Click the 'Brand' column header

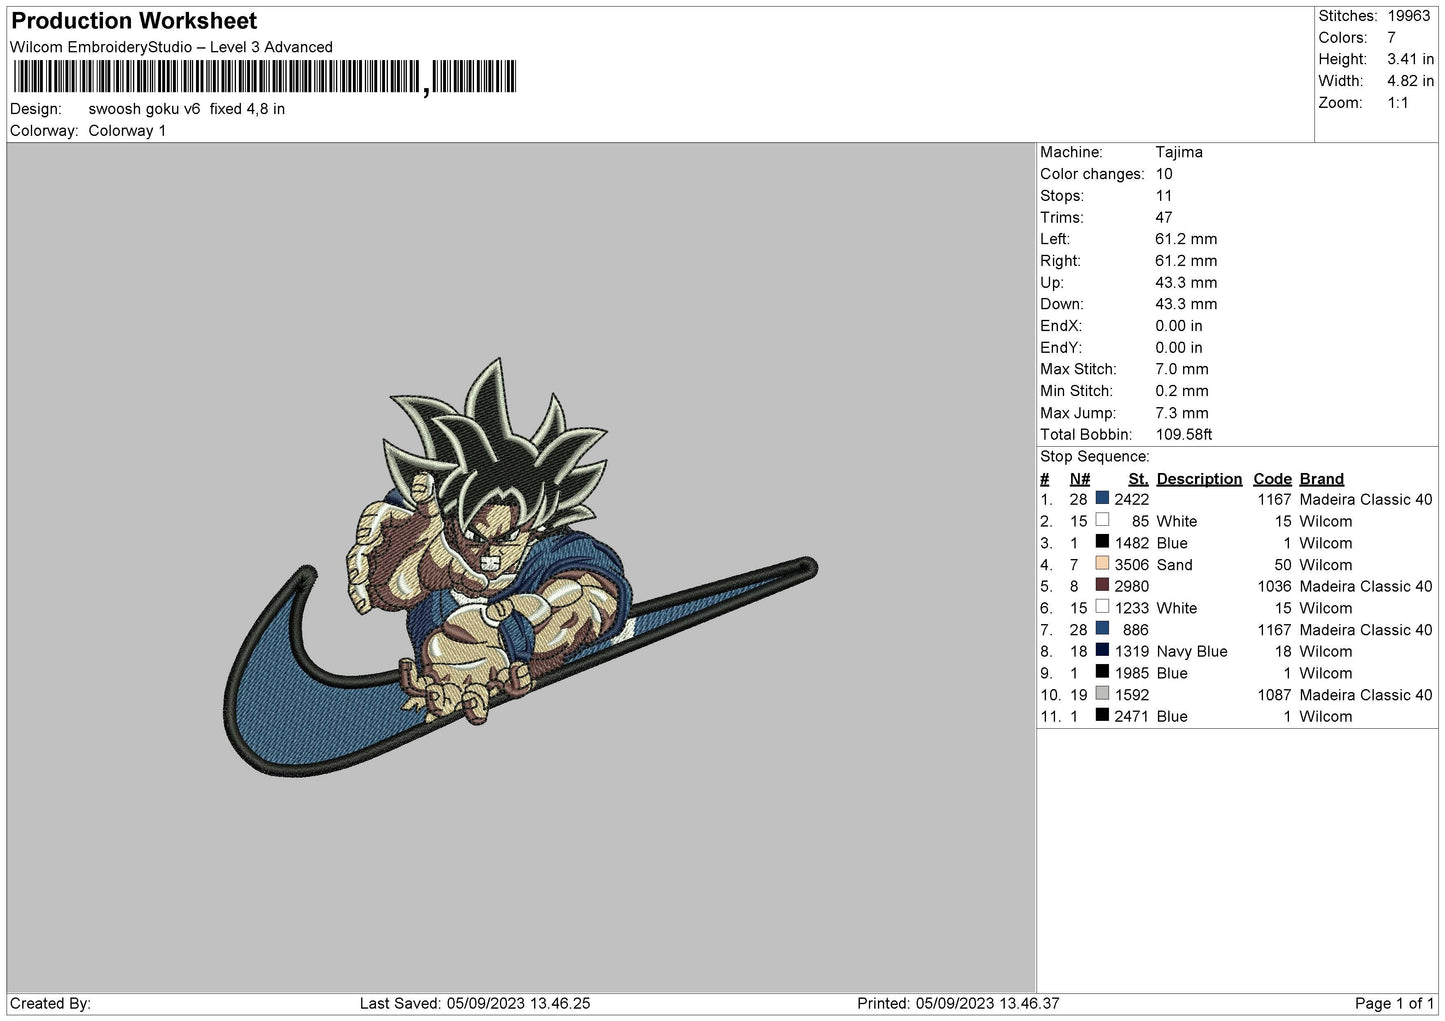[1322, 479]
